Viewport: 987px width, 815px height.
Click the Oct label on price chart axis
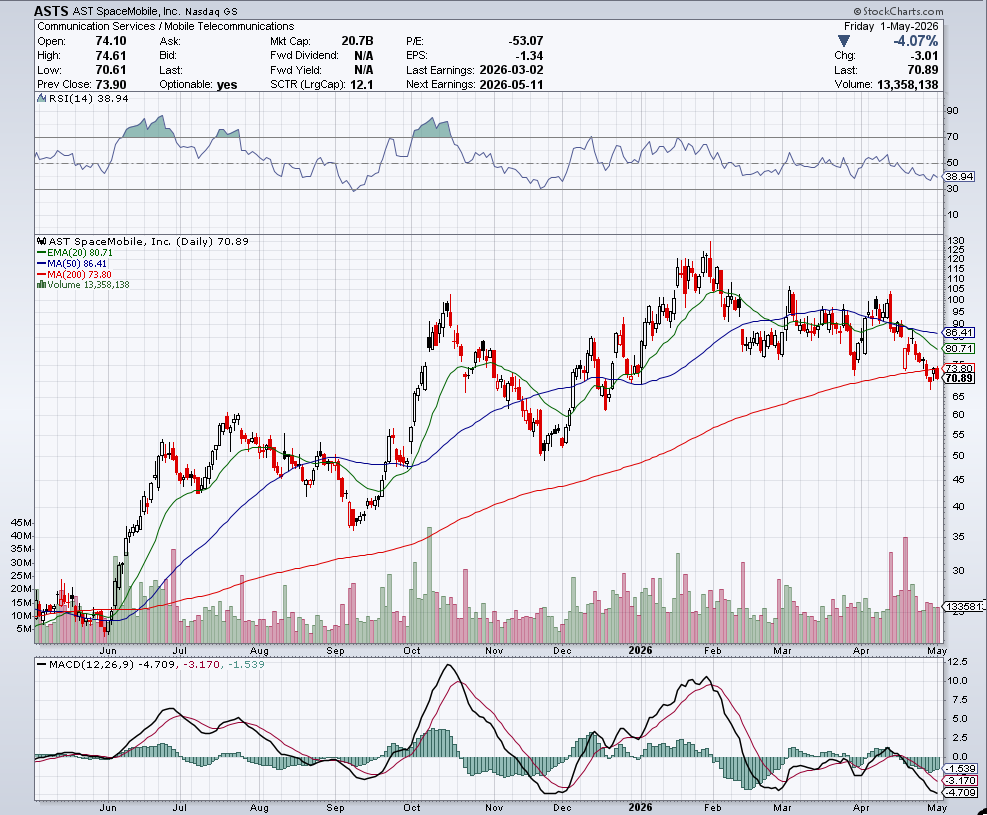point(412,650)
